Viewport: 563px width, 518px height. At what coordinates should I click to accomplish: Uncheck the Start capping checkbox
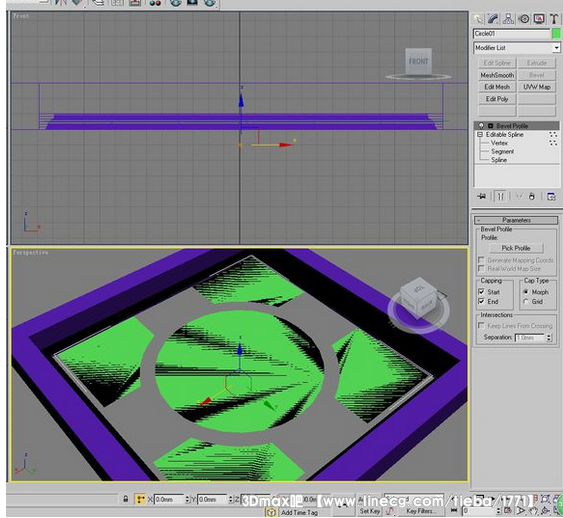[x=481, y=291]
